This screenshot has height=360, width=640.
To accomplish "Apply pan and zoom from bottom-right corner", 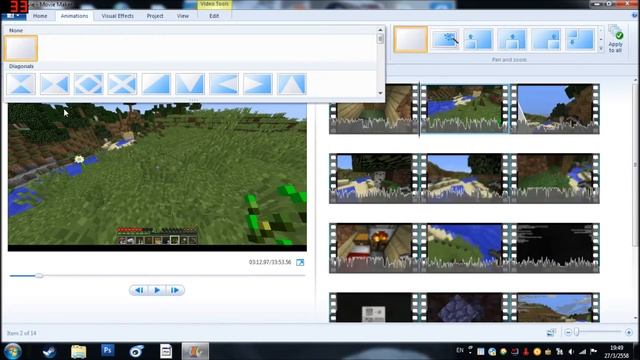I will coord(546,40).
